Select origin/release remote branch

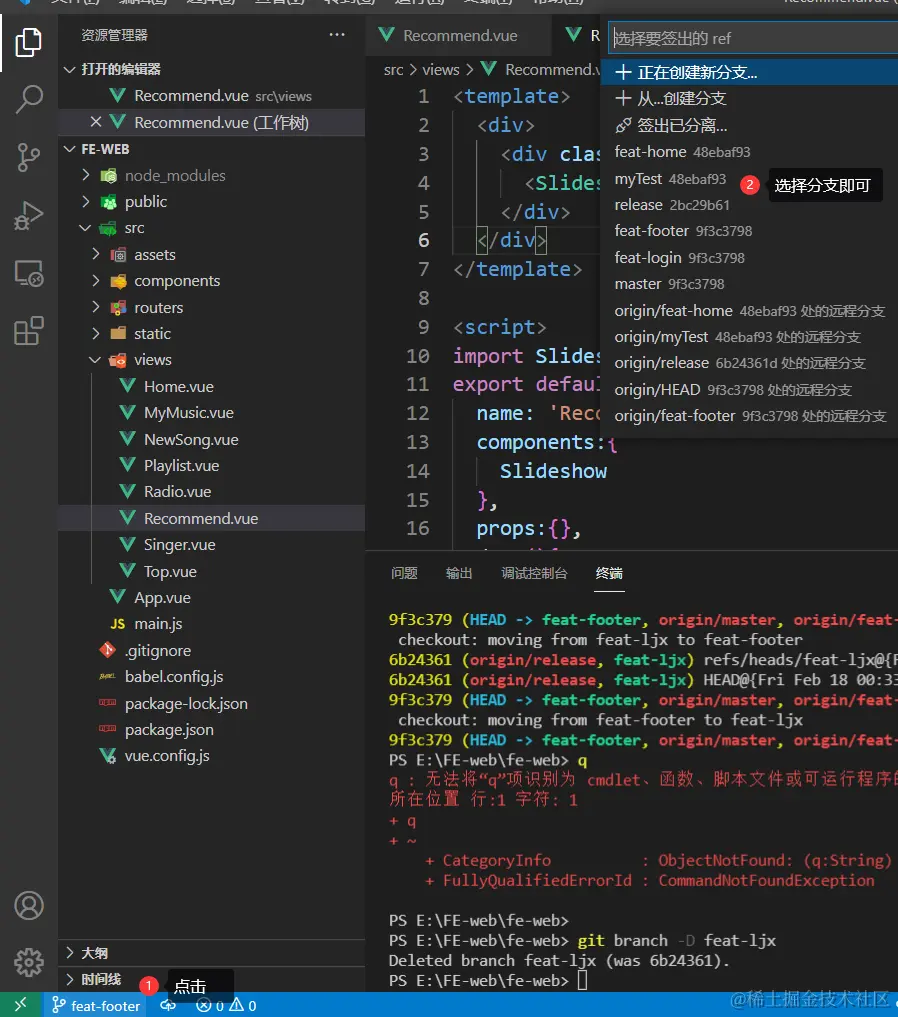(x=750, y=363)
